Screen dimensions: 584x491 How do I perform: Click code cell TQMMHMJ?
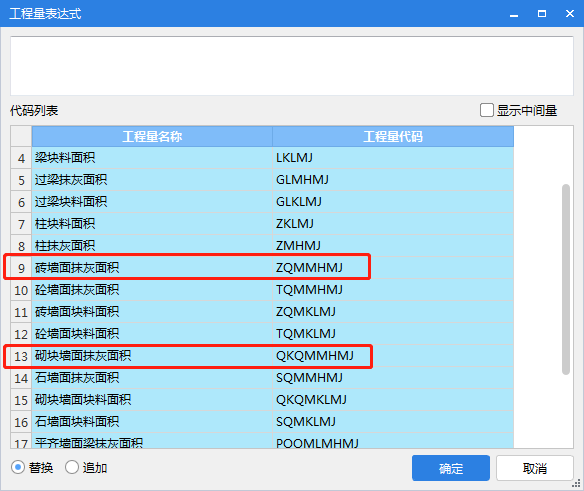[x=393, y=290]
